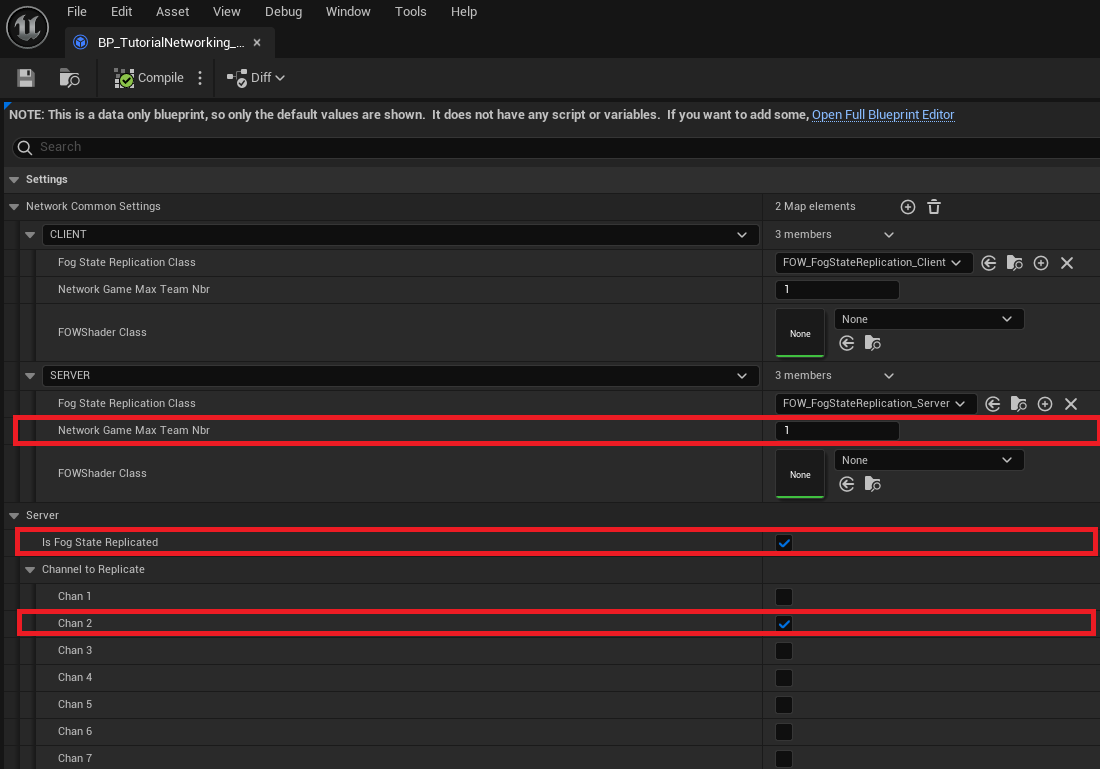The width and height of the screenshot is (1100, 769).
Task: Uncheck the Chan 2 checkbox
Action: point(784,623)
